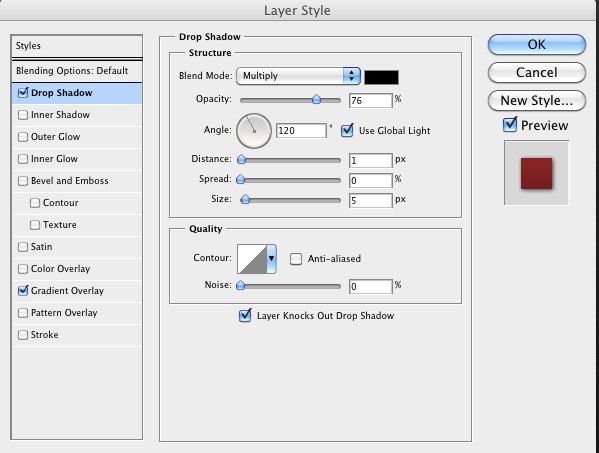The image size is (599, 453).
Task: Uncheck the Drop Shadow checkbox
Action: pos(23,92)
